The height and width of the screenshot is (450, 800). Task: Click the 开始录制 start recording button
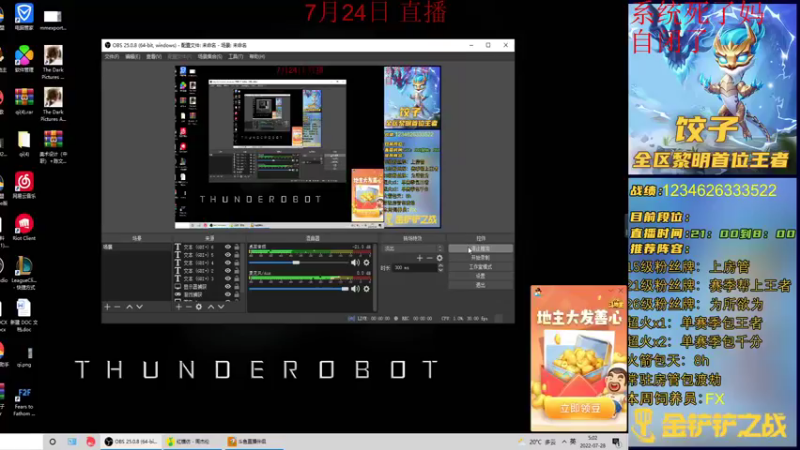click(x=481, y=258)
